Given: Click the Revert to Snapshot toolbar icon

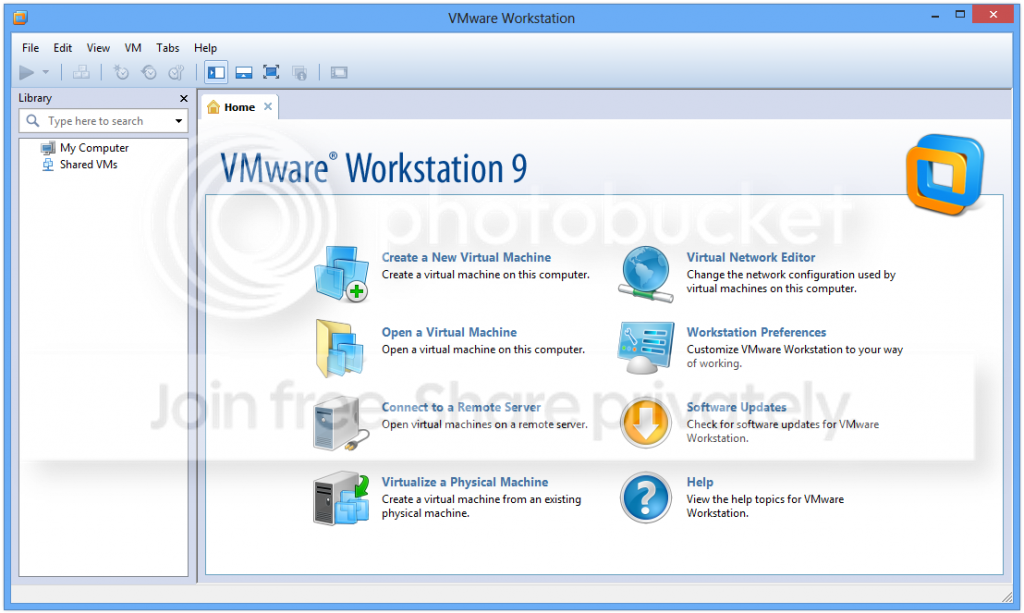Looking at the screenshot, I should click(149, 72).
